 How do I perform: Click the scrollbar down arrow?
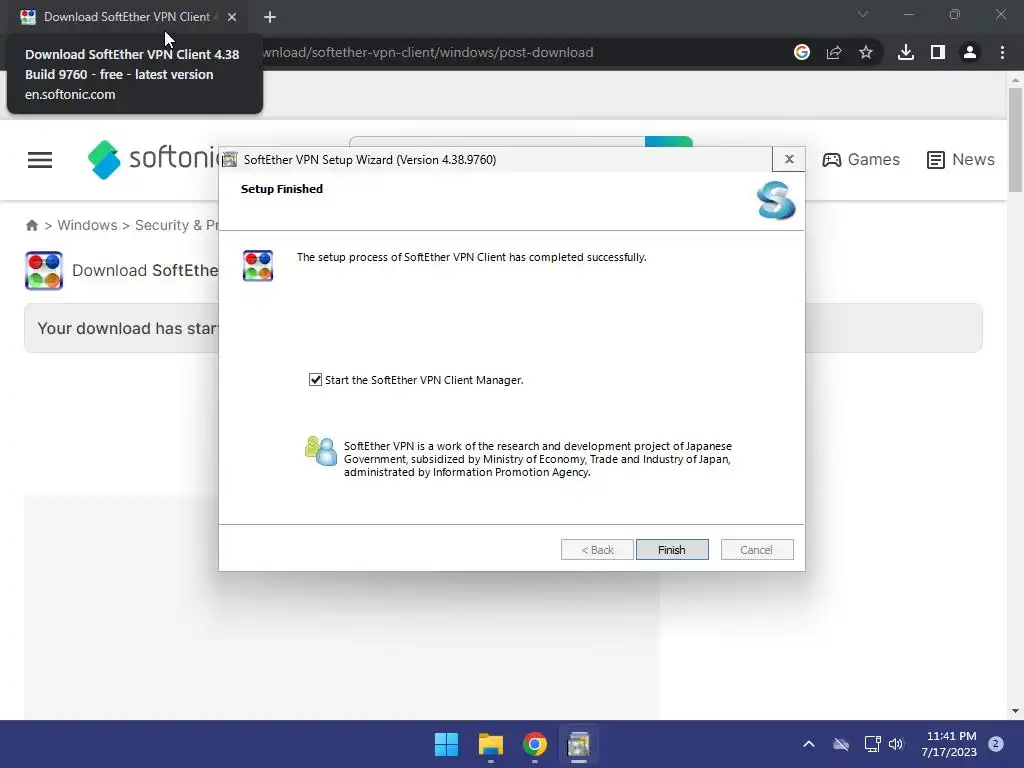pos(1015,711)
